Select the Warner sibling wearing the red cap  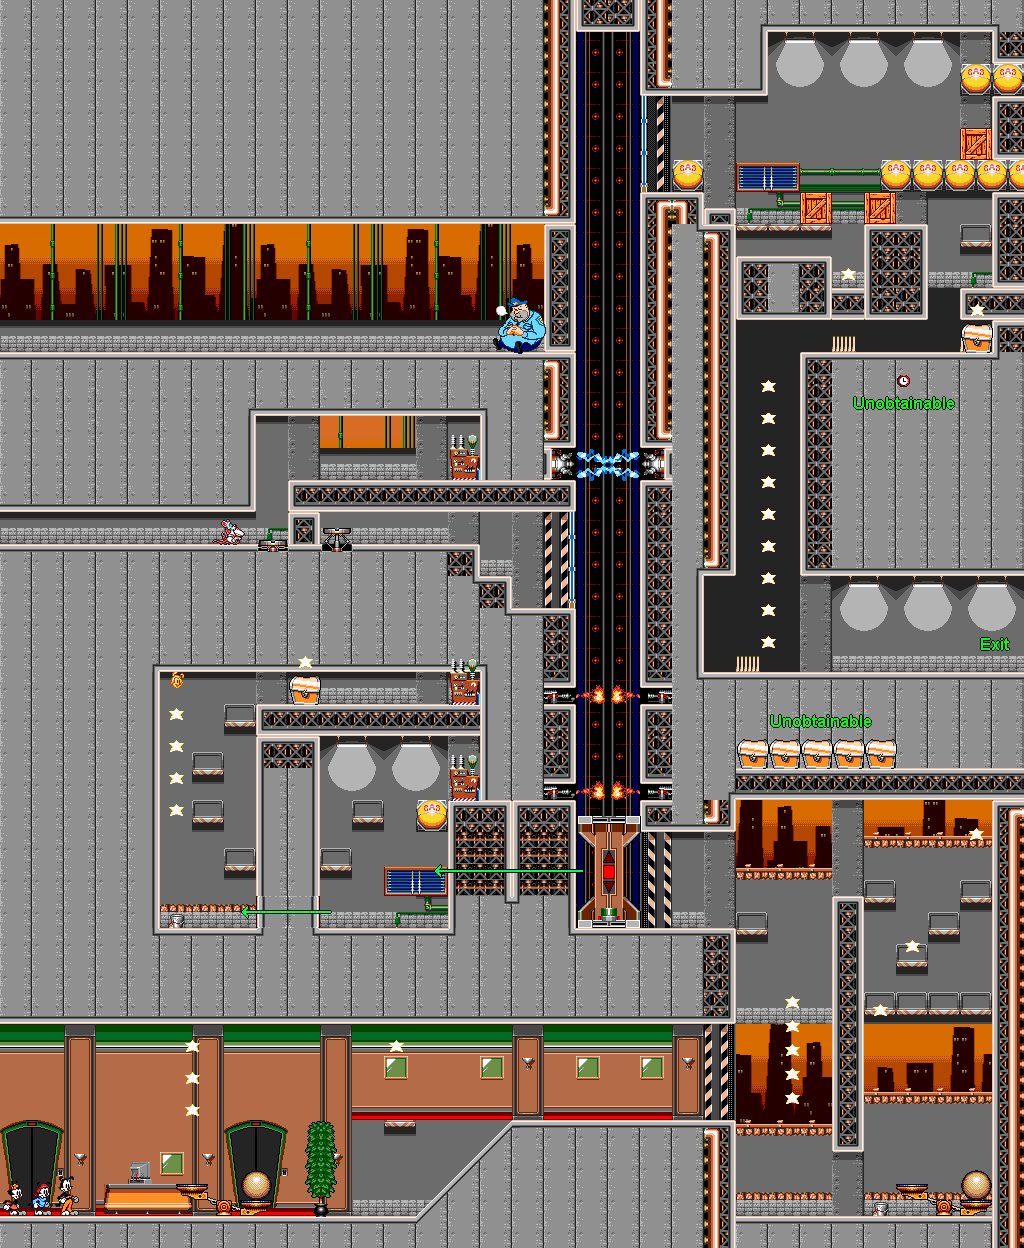41,1198
